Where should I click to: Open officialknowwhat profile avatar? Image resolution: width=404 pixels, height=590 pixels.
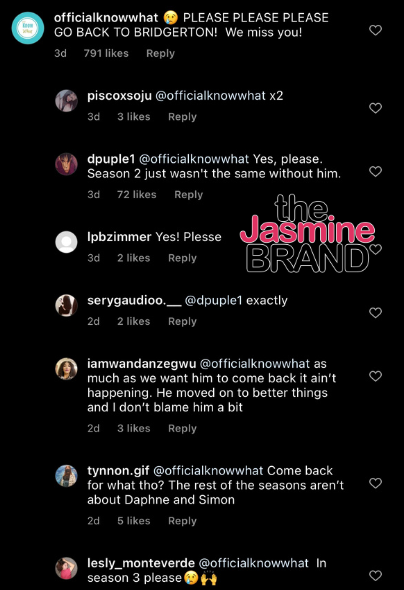pyautogui.click(x=28, y=28)
